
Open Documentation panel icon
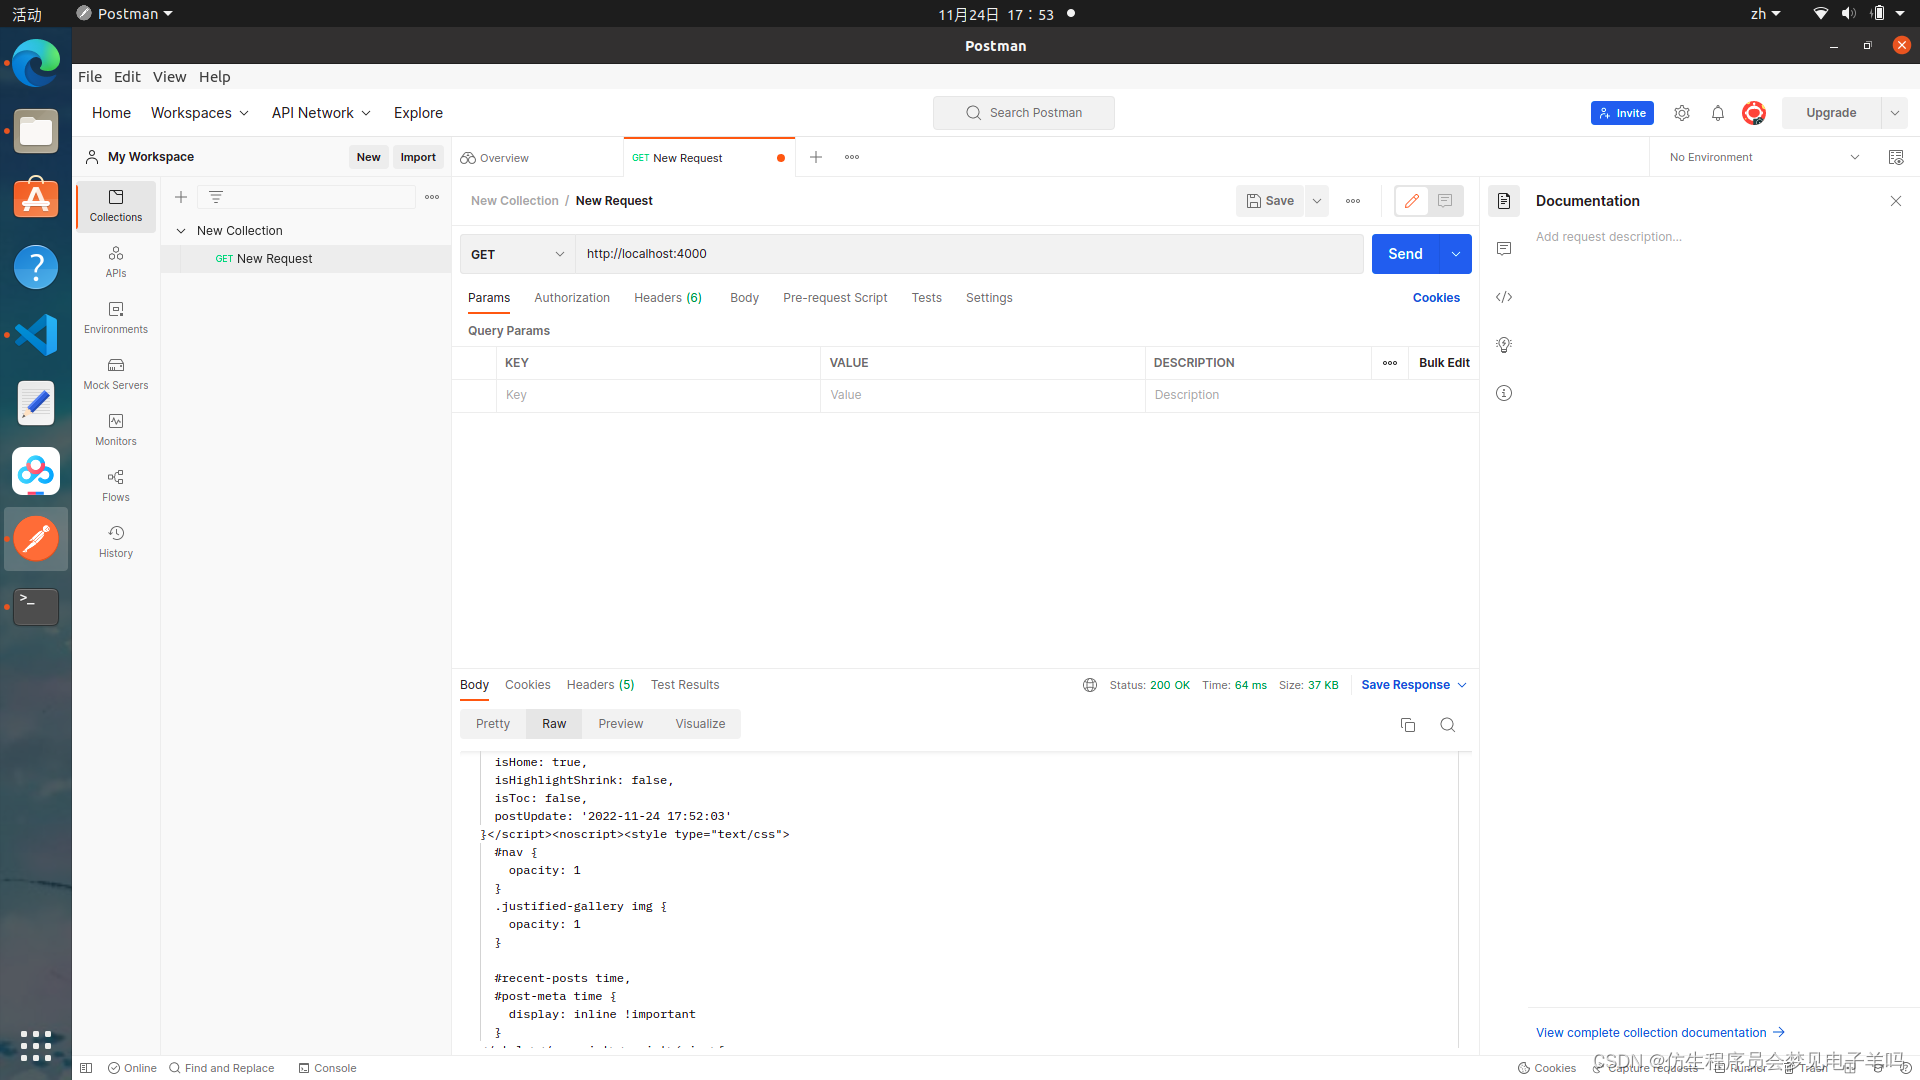(x=1504, y=201)
